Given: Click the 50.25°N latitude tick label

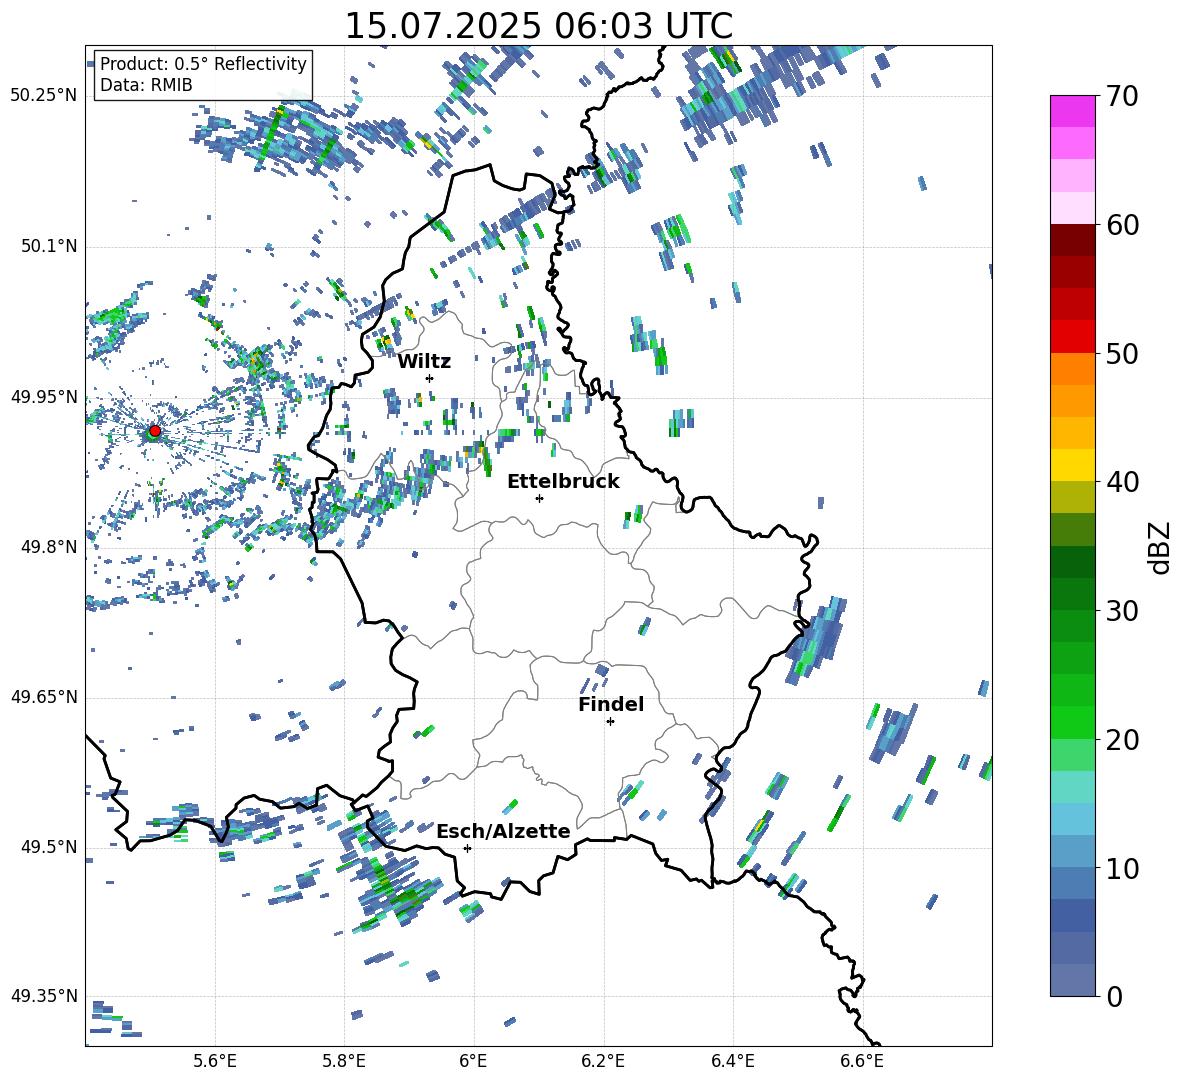Looking at the screenshot, I should click(44, 95).
